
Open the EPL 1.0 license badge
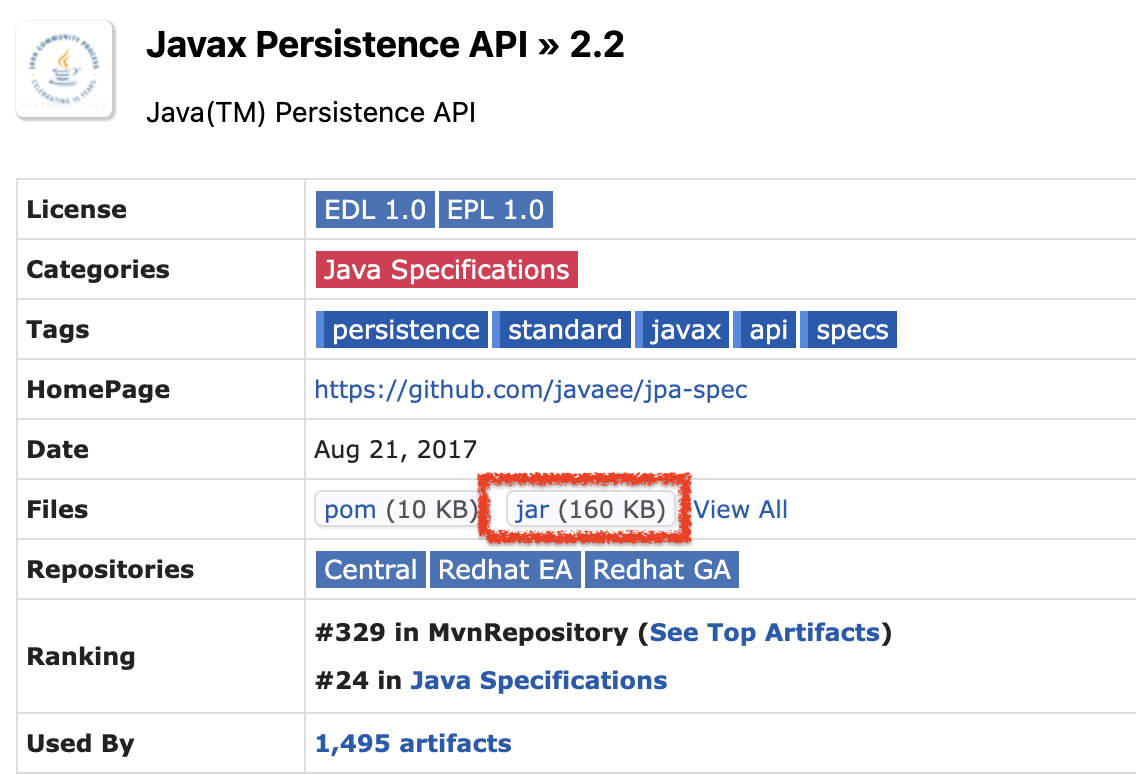click(x=496, y=209)
